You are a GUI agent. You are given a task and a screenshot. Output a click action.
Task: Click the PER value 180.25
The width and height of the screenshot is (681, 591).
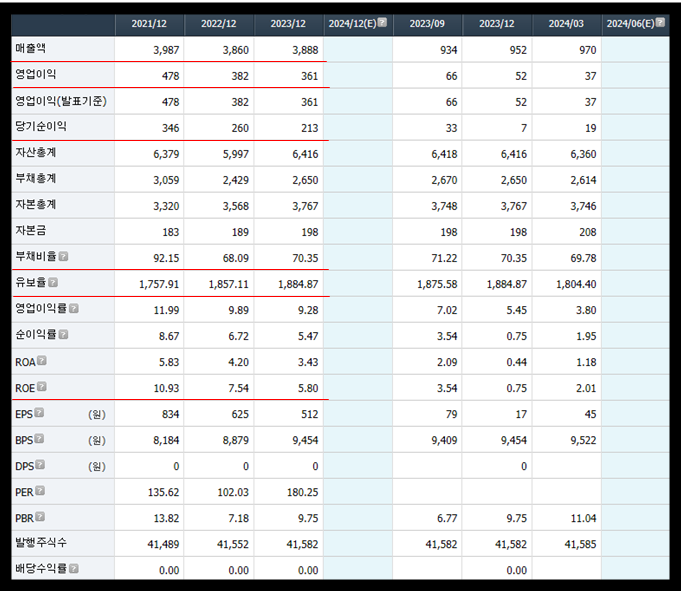pyautogui.click(x=302, y=493)
